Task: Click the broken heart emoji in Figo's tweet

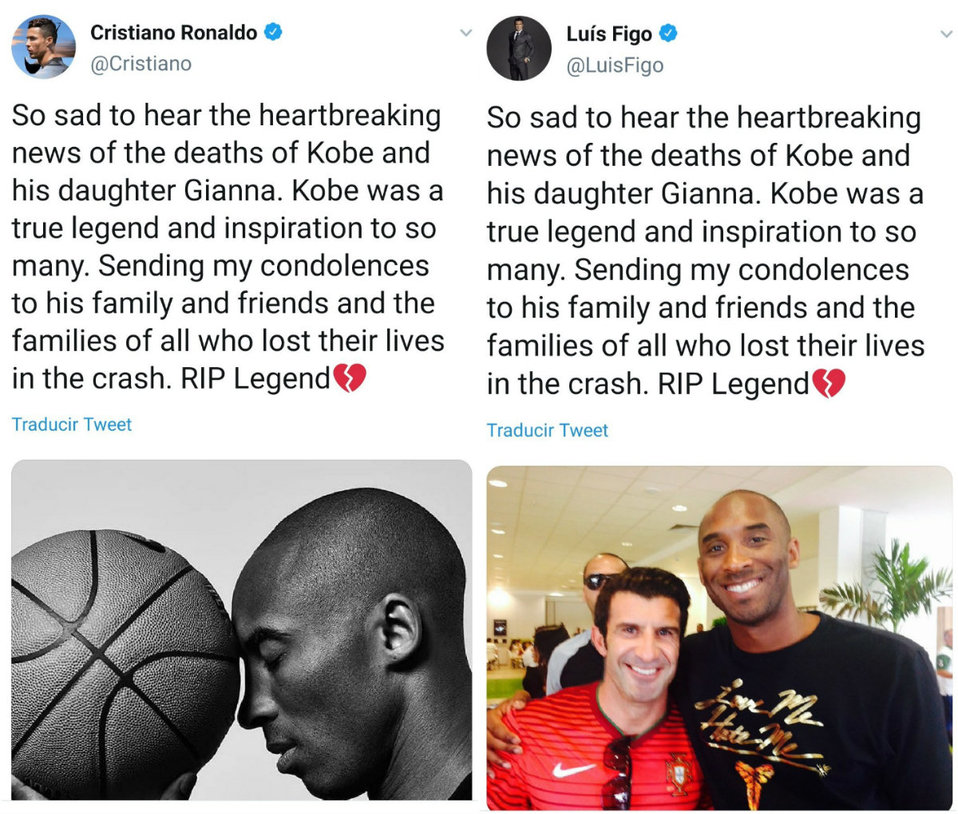Action: [x=828, y=383]
